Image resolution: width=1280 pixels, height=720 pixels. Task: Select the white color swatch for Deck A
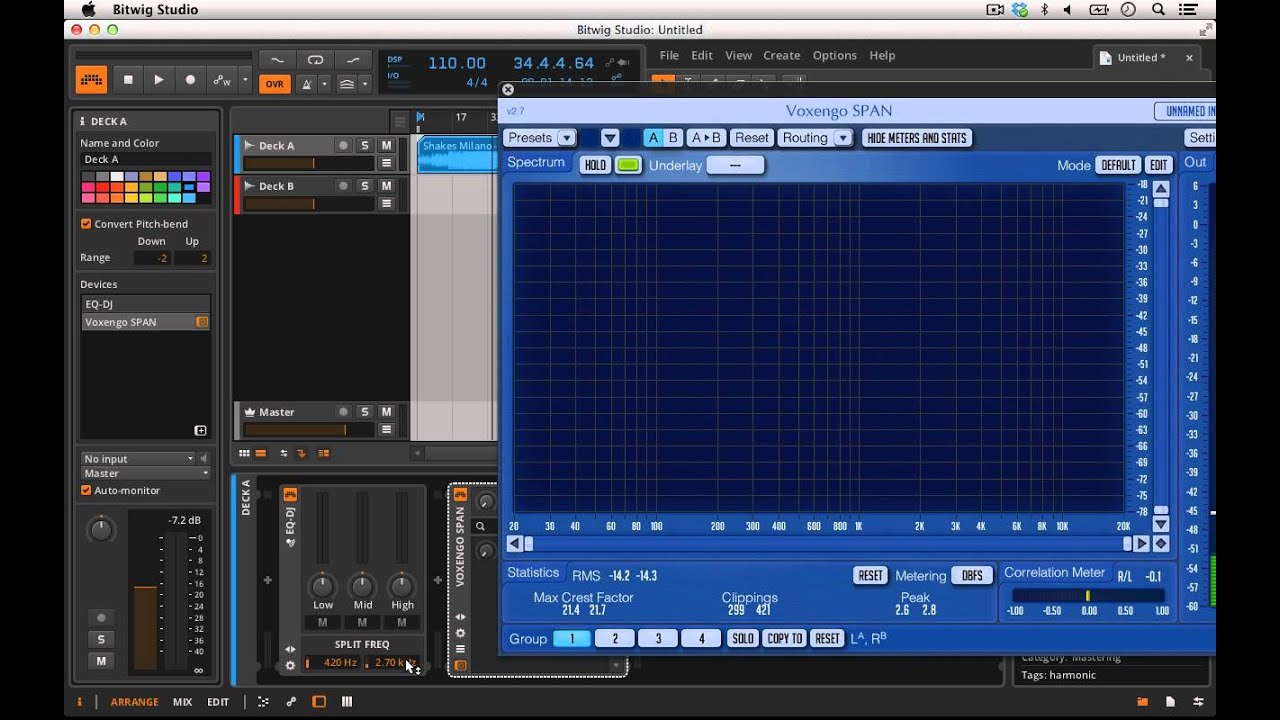[116, 177]
